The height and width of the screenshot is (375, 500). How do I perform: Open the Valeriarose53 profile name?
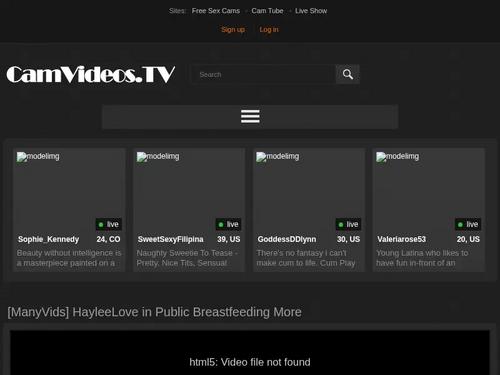(x=402, y=239)
